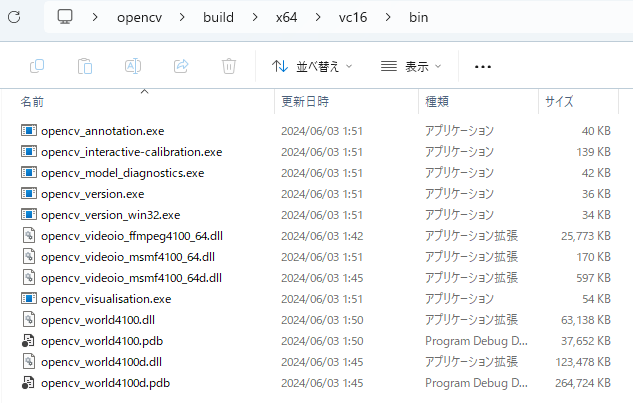This screenshot has height=403, width=633.
Task: Click the Copy toolbar icon
Action: 37,66
